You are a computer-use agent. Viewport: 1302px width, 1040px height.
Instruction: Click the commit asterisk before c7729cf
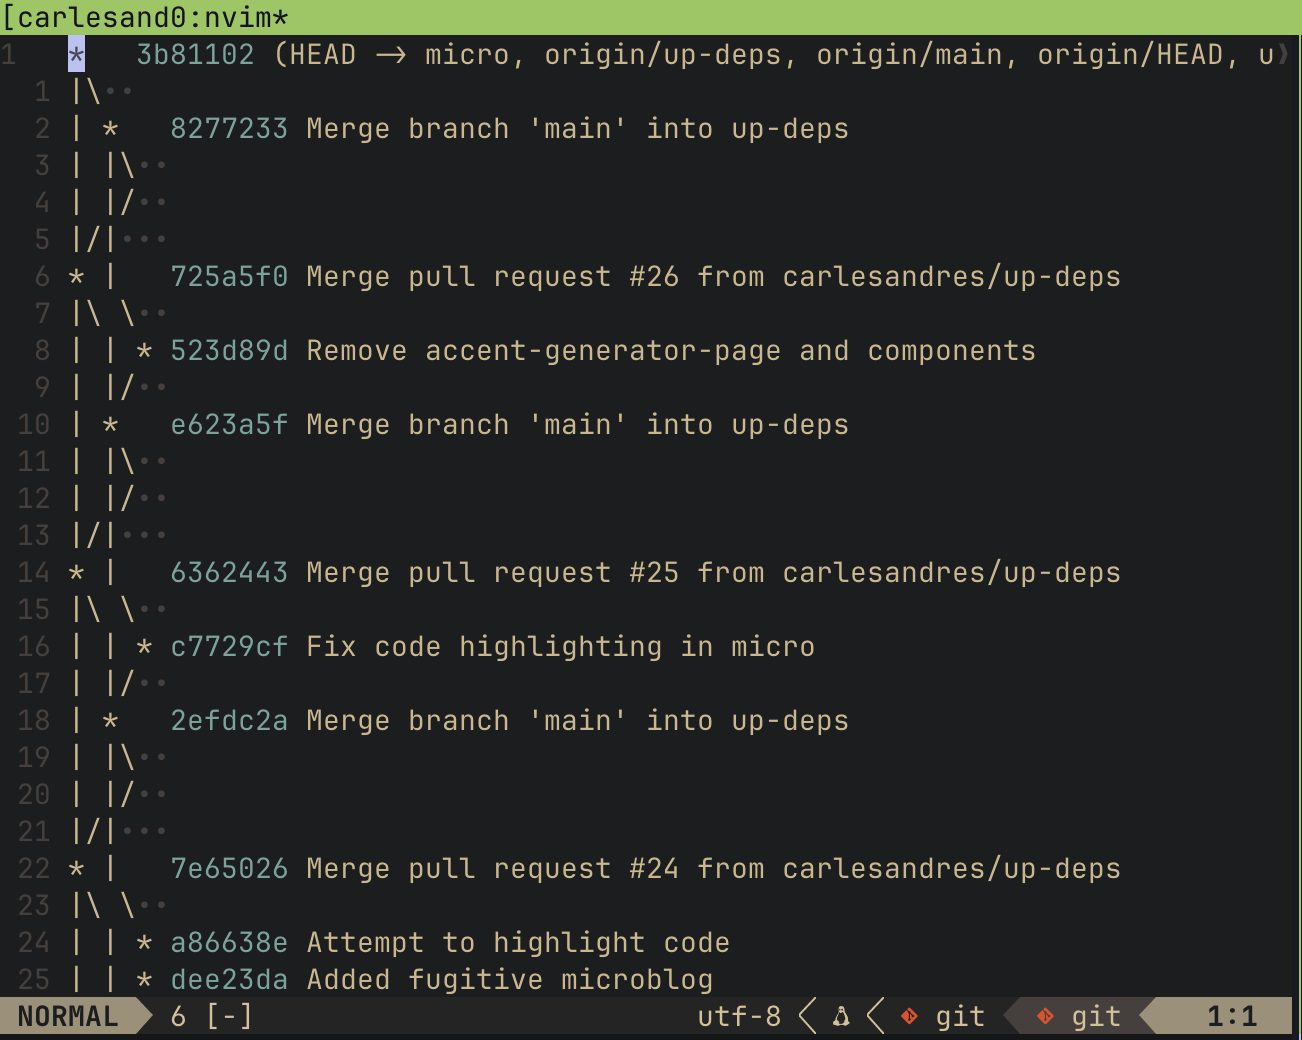click(144, 647)
